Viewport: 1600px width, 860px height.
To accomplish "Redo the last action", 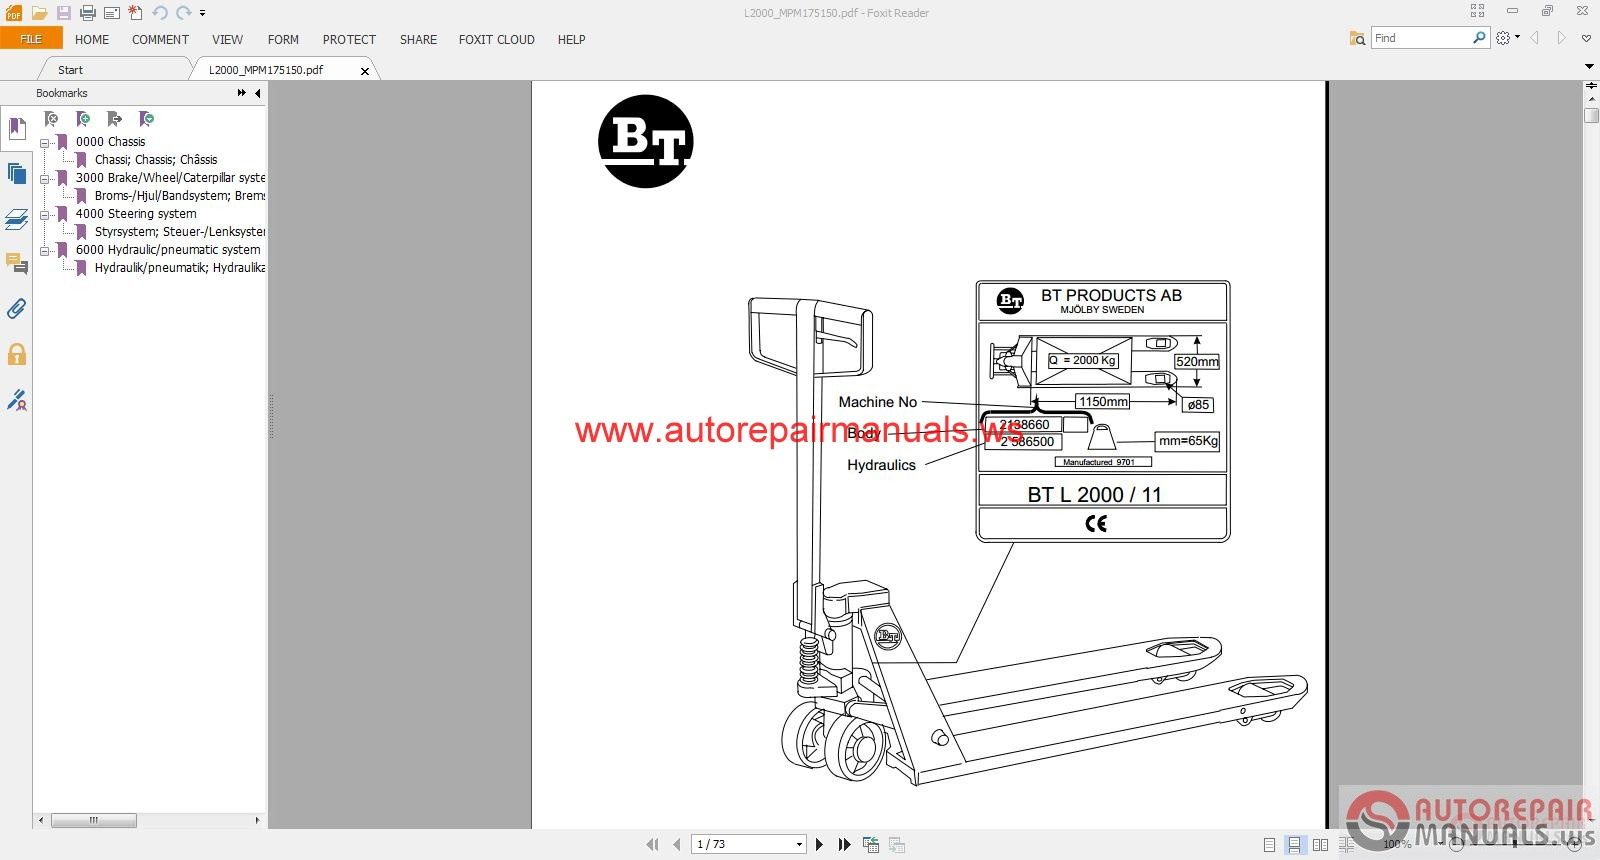I will (x=183, y=13).
